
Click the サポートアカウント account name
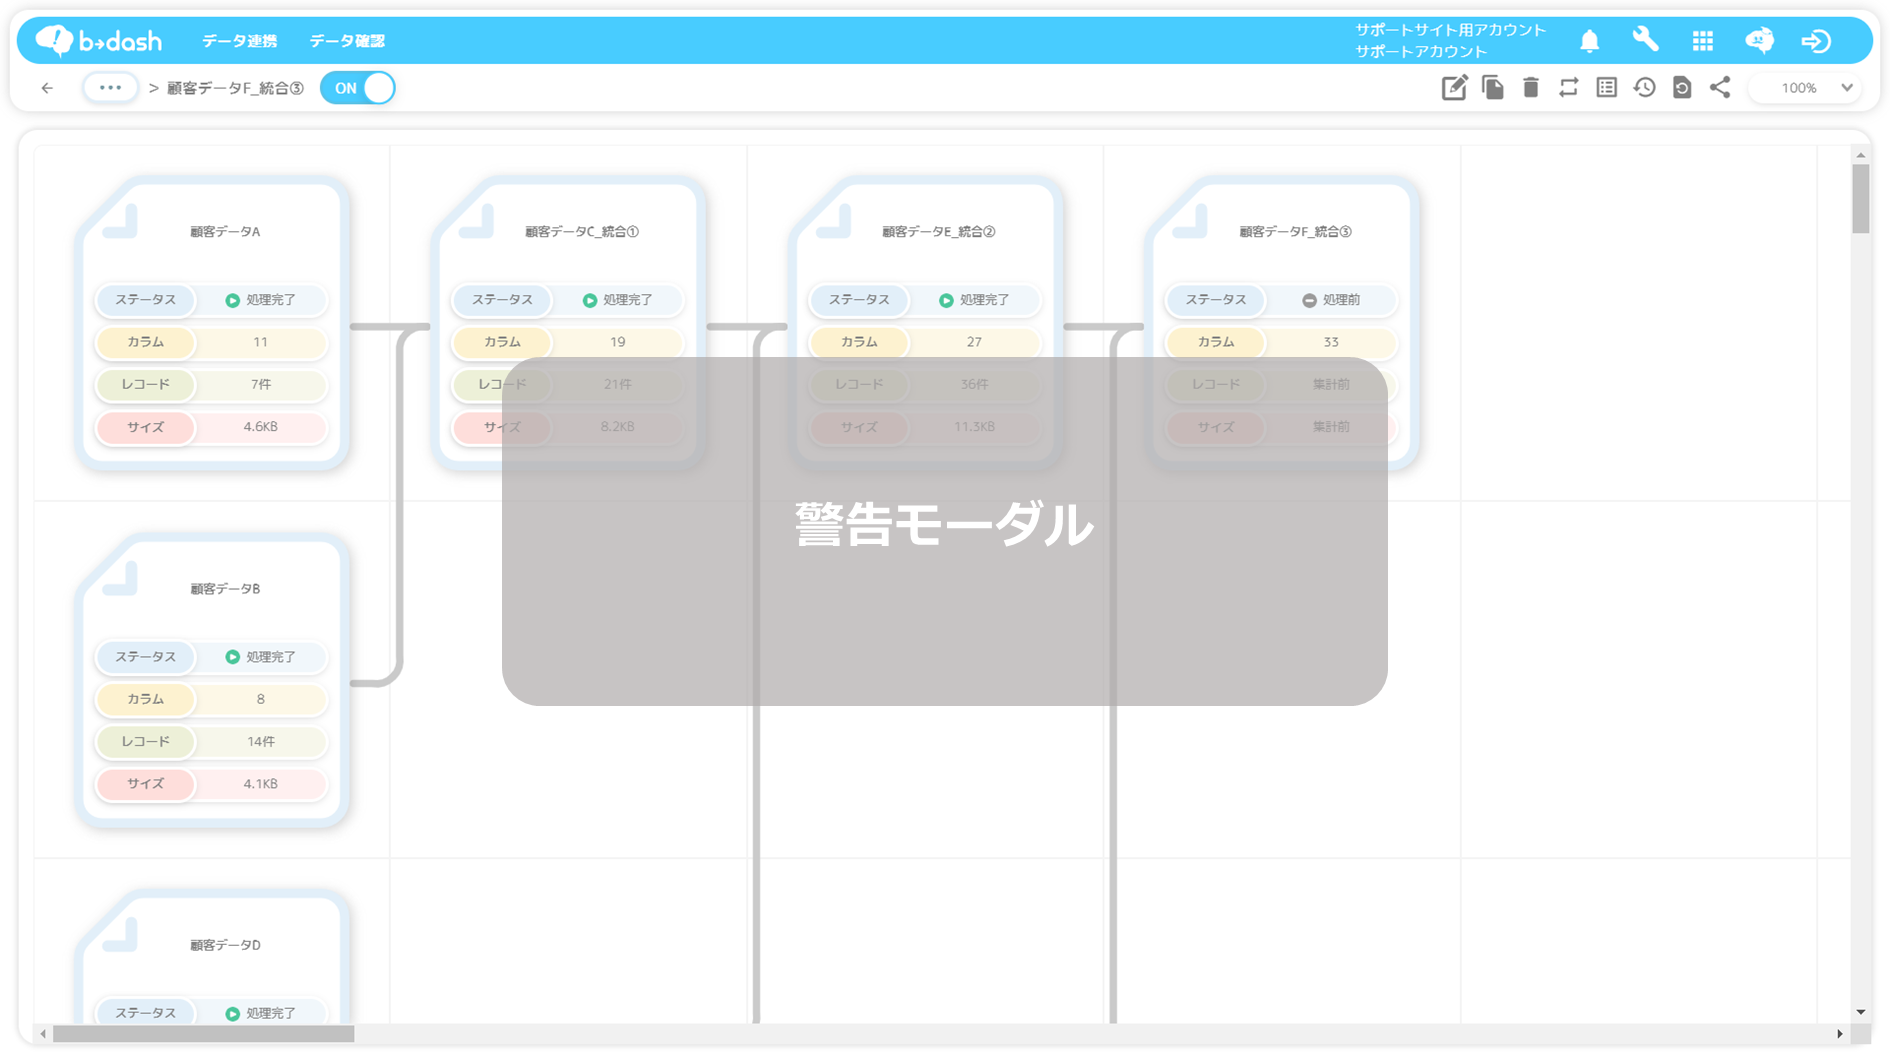[1421, 51]
